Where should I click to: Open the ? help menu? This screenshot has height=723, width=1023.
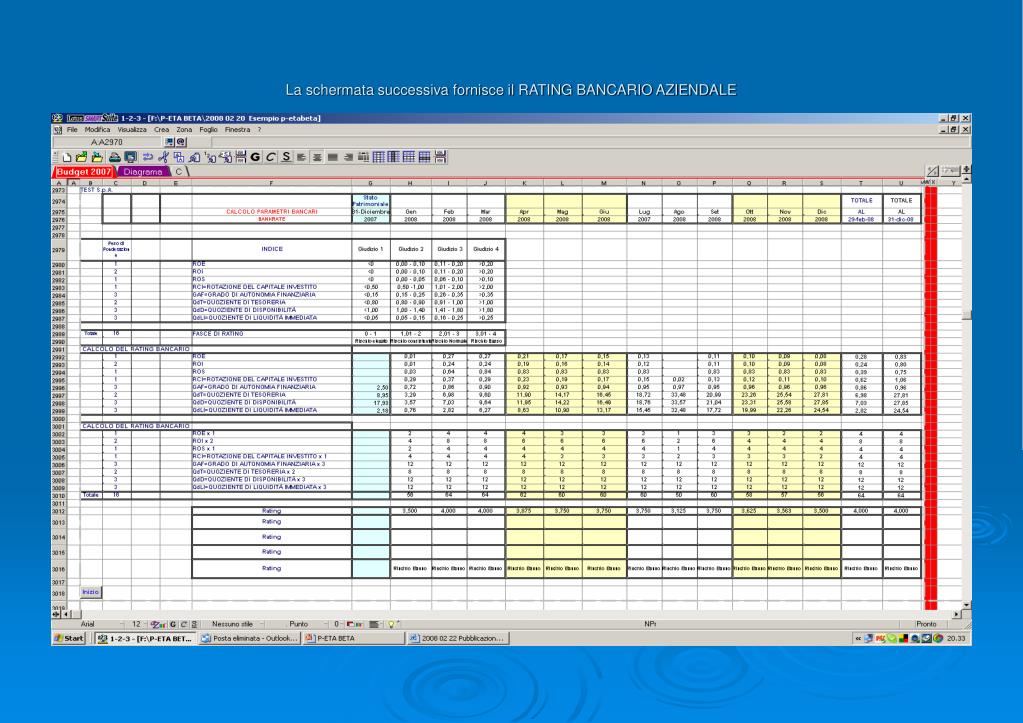pyautogui.click(x=259, y=130)
